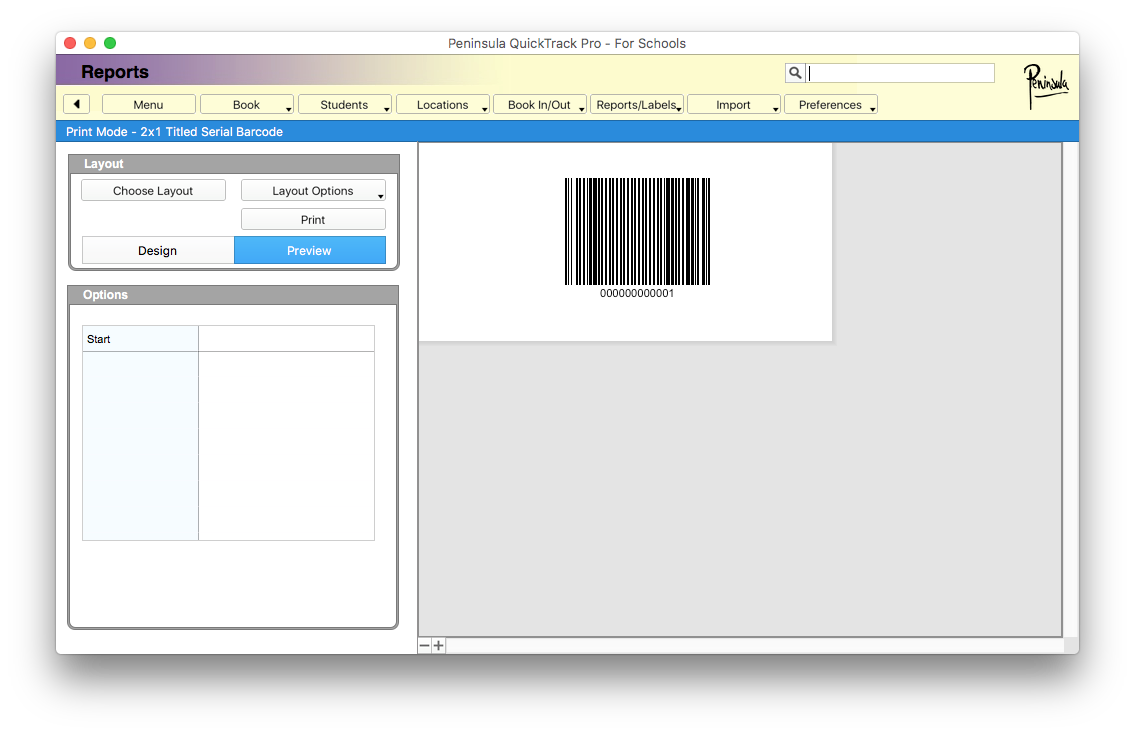Open the Locations dropdown menu
Screen dimensions: 1135x734
(443, 104)
